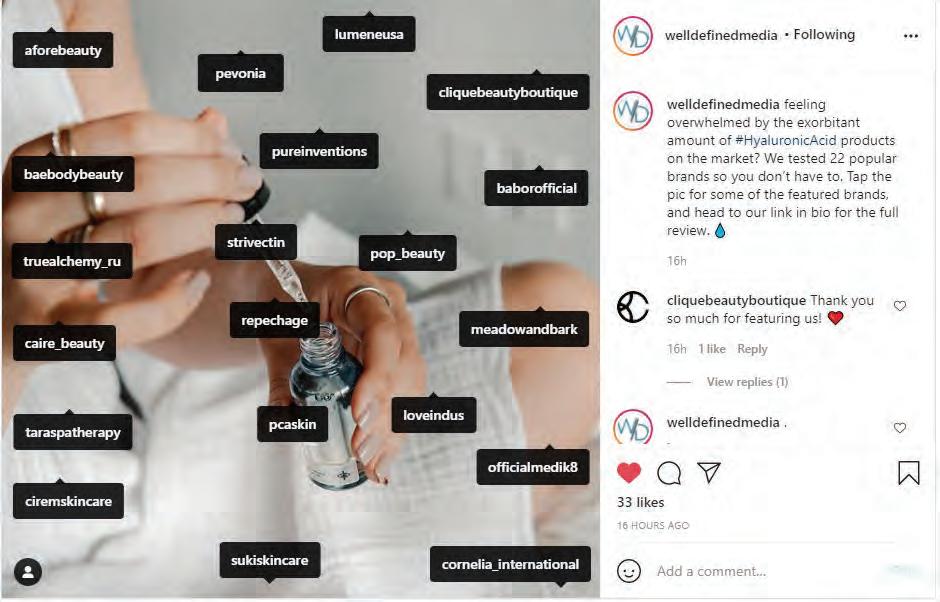Click the 33 likes count
The image size is (940, 602).
tap(640, 502)
